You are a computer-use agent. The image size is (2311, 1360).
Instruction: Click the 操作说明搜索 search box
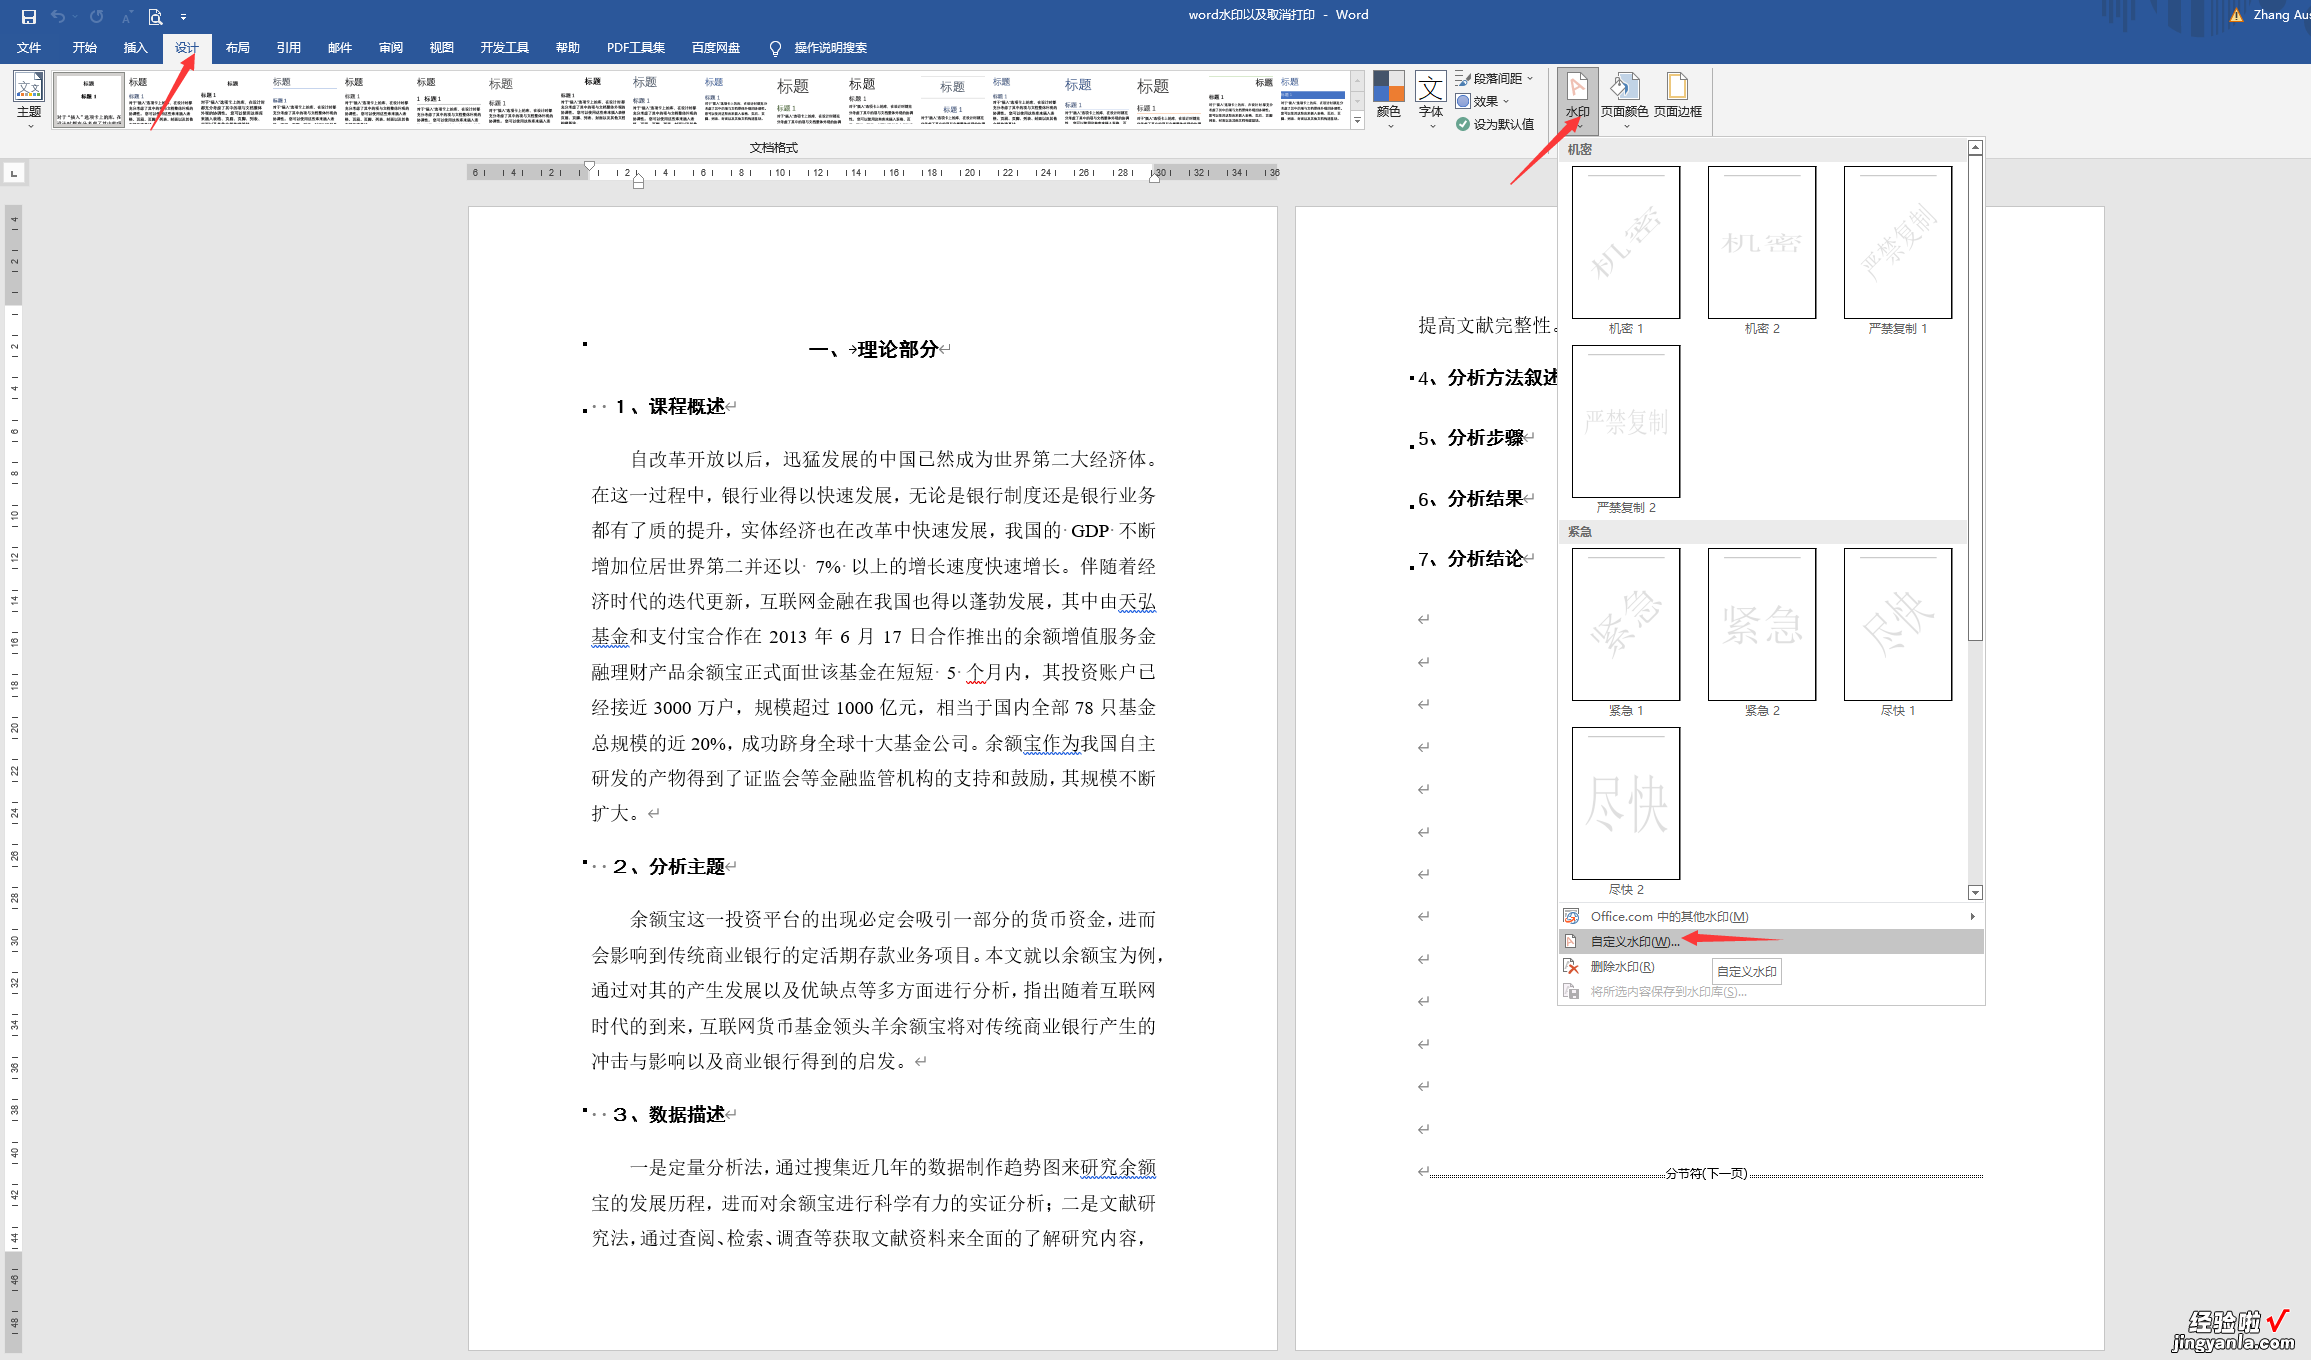830,48
